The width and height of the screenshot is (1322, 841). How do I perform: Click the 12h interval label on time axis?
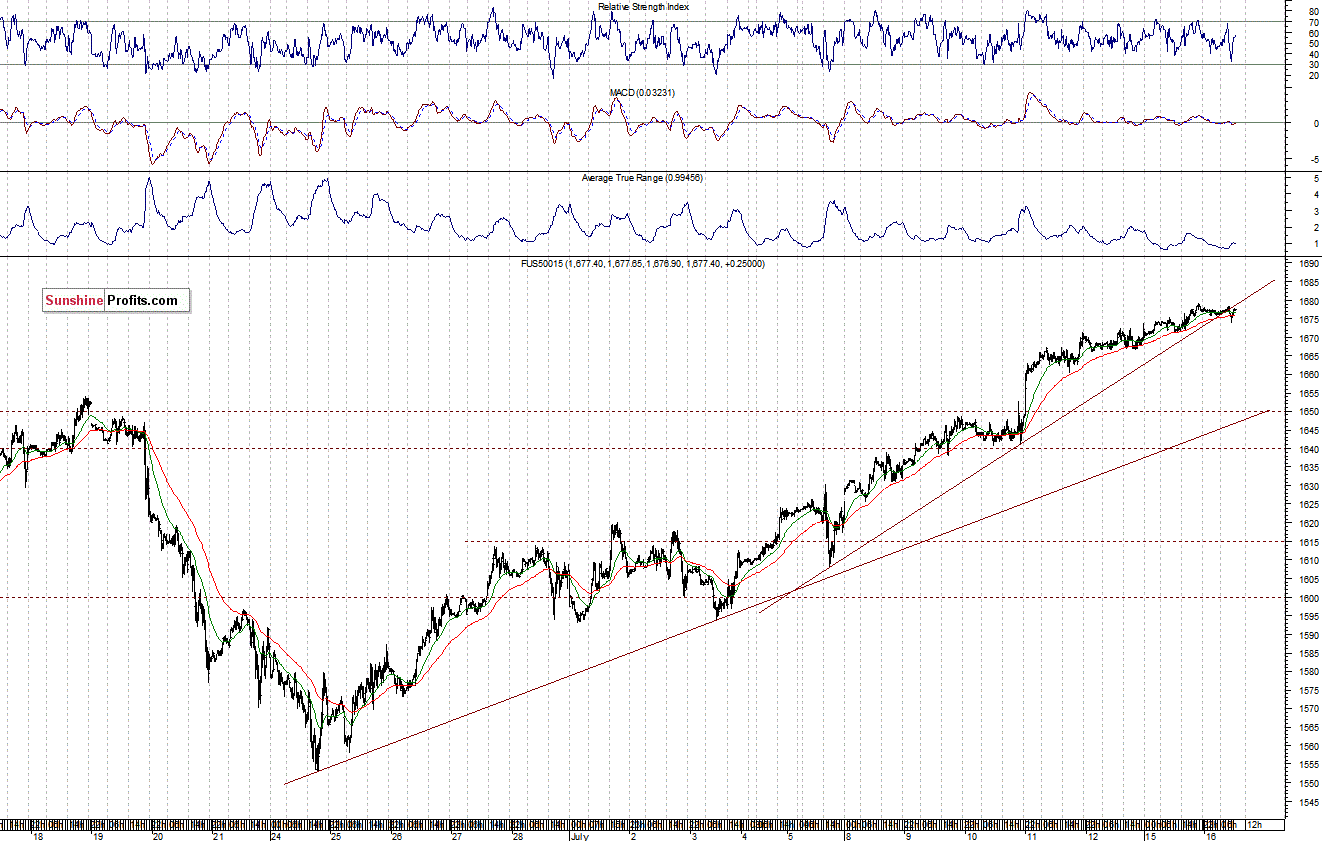1254,826
